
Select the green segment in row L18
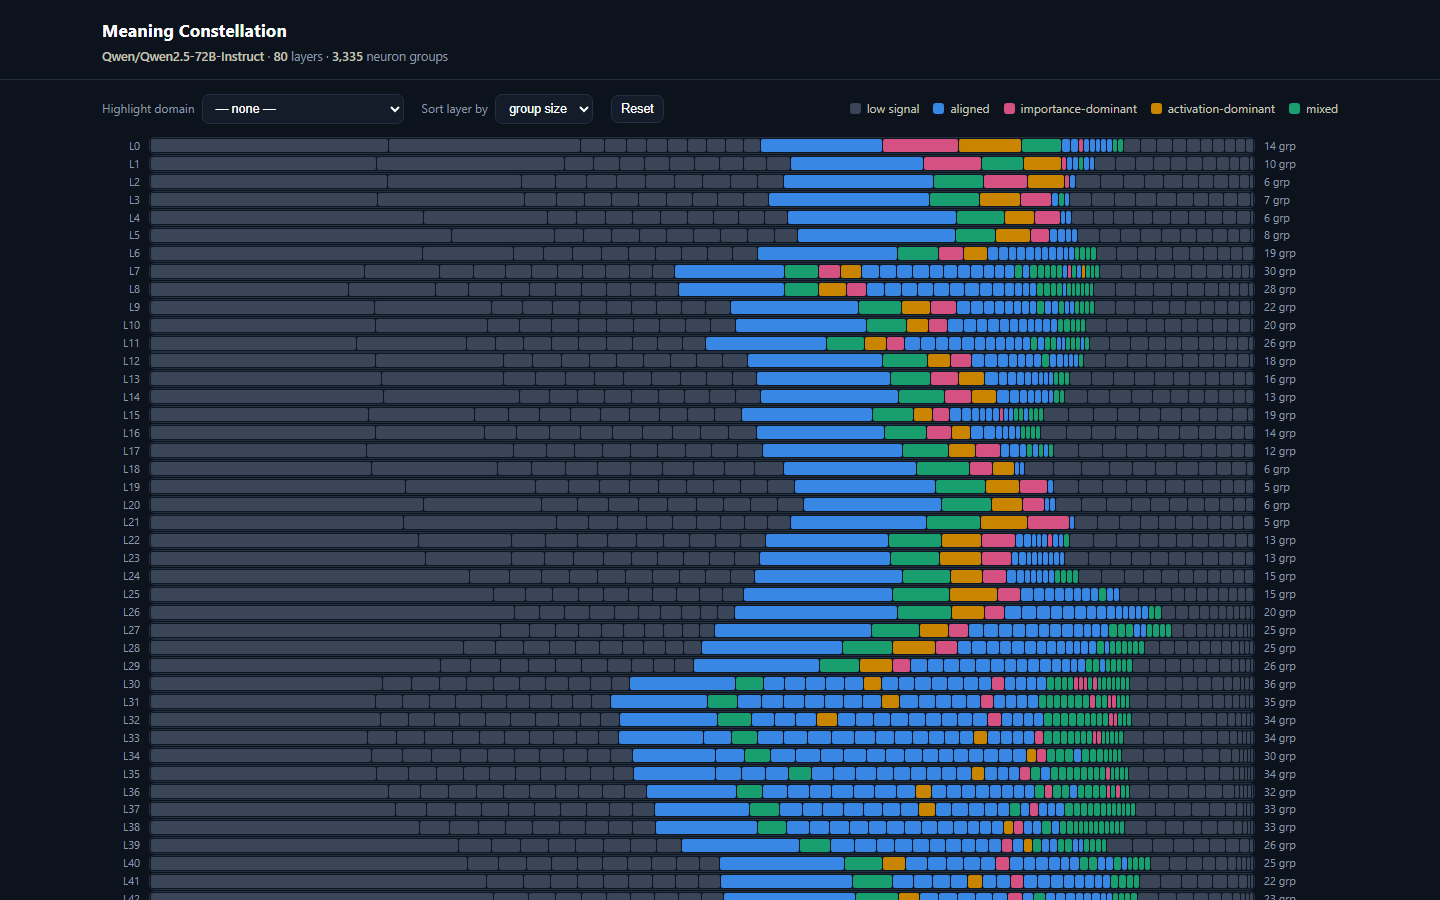point(943,469)
